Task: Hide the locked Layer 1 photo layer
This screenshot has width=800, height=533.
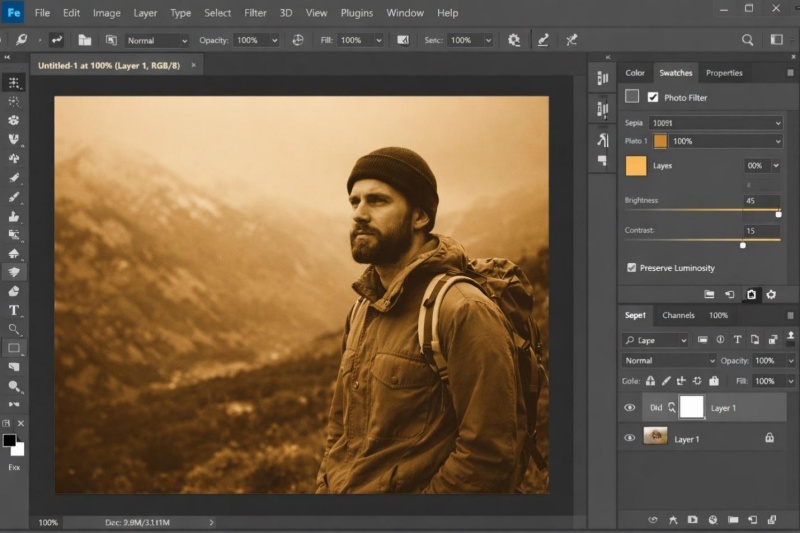Action: [630, 438]
